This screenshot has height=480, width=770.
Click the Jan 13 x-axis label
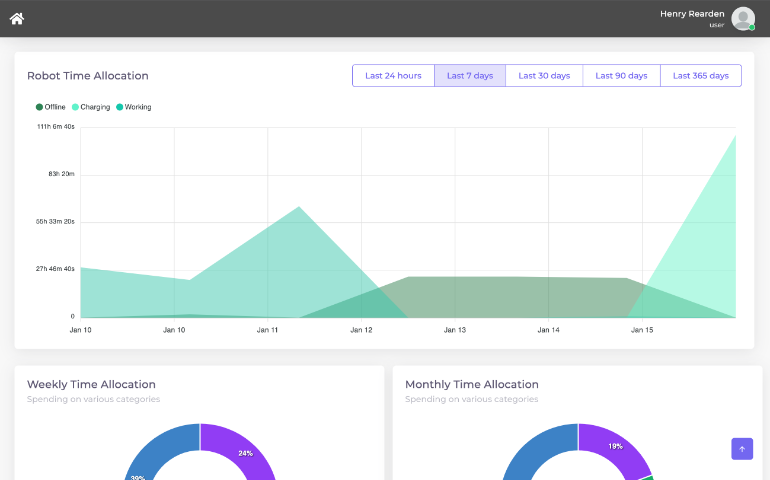455,330
